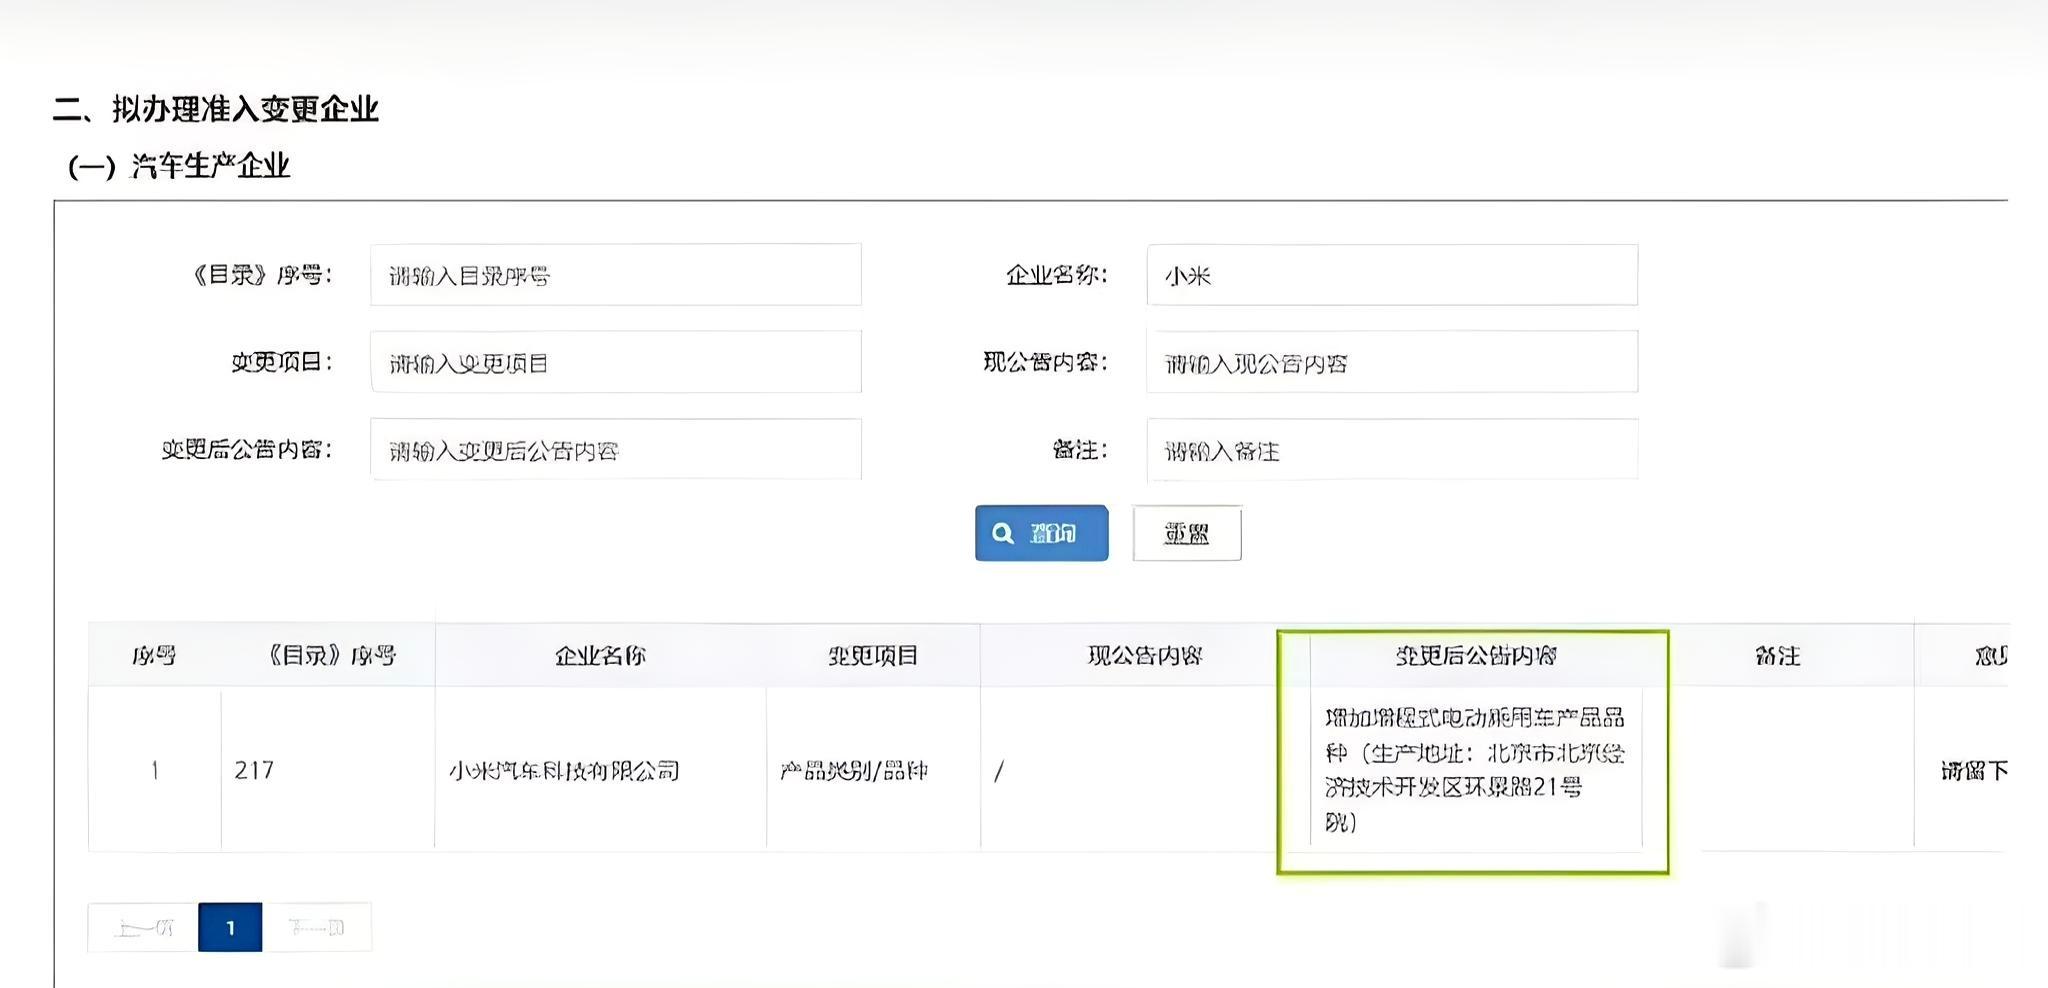This screenshot has height=988, width=2048.
Task: Click the 序号 column header
Action: point(154,656)
